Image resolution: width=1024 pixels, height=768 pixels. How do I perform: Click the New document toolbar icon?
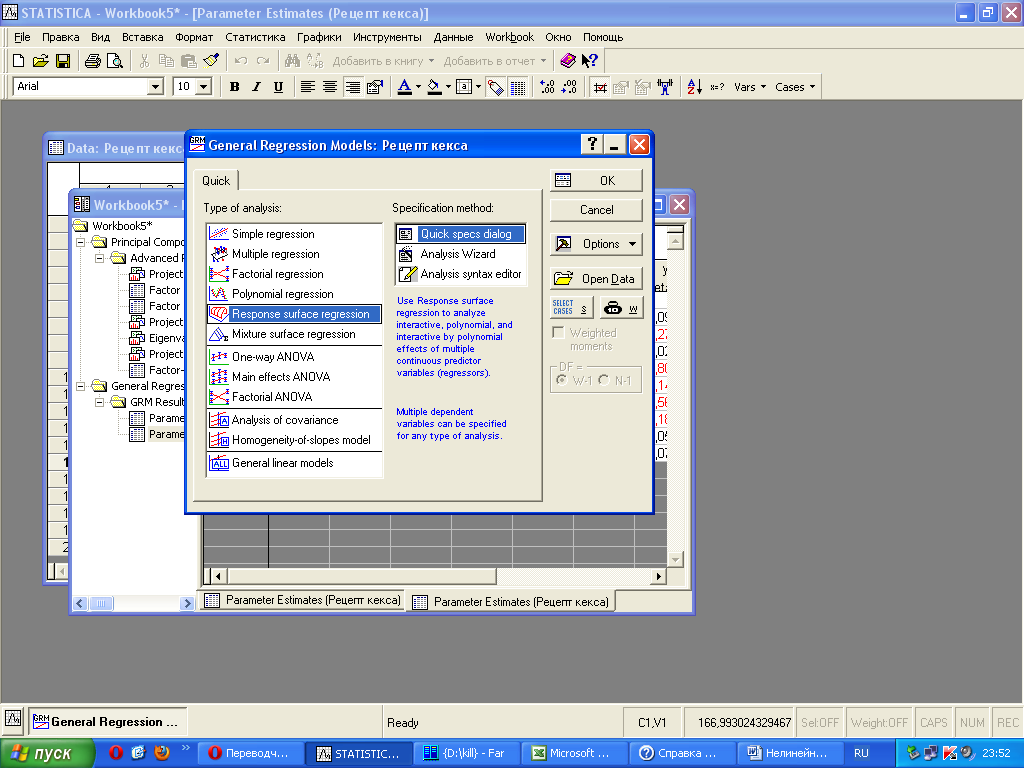coord(18,61)
